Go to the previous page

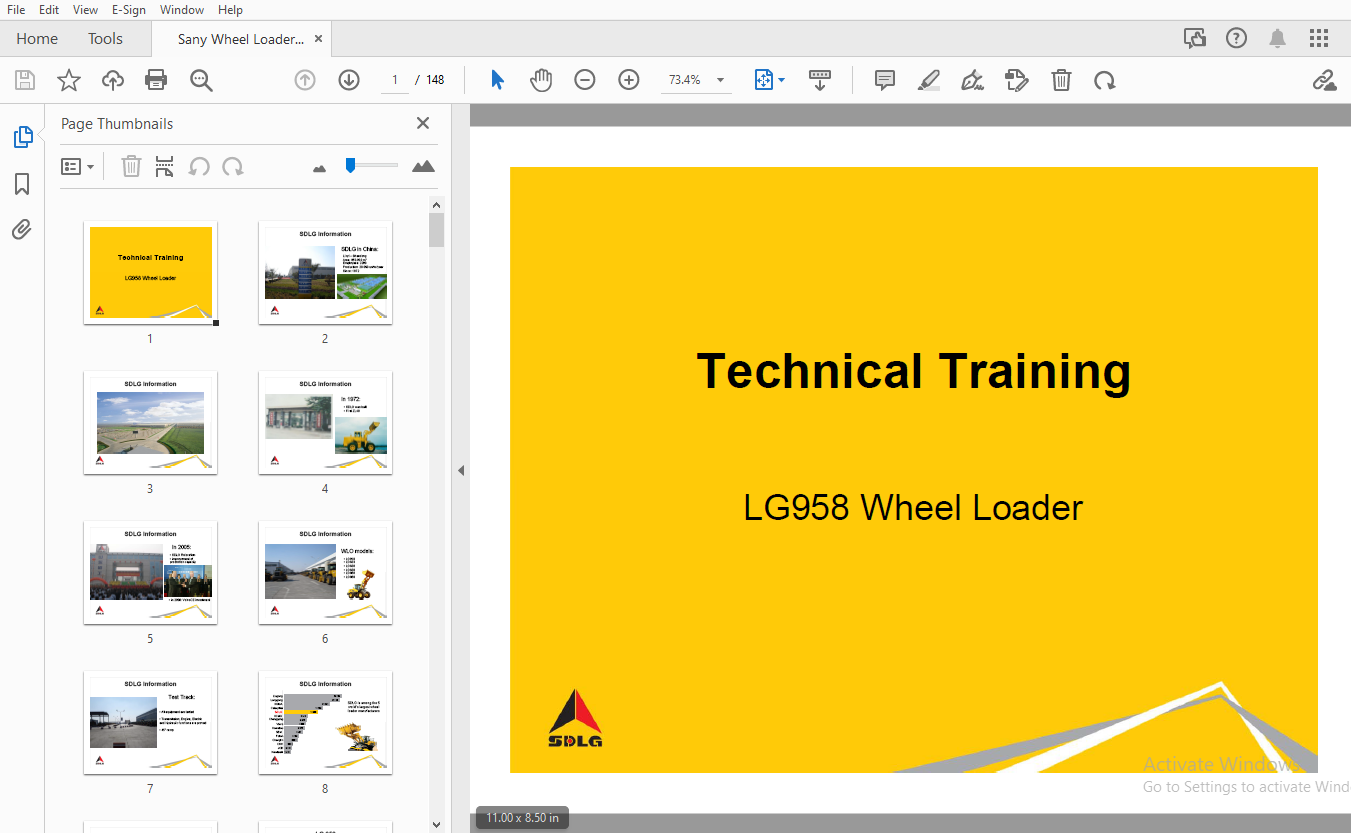305,80
